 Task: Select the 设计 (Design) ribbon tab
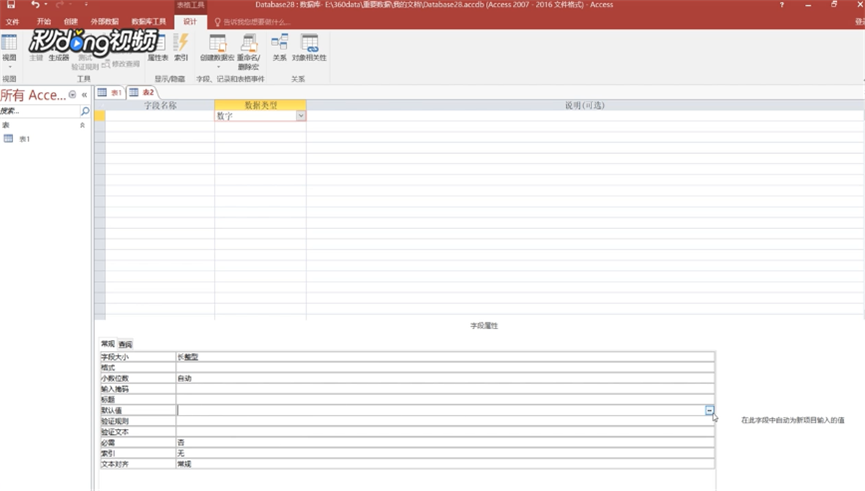coord(190,22)
